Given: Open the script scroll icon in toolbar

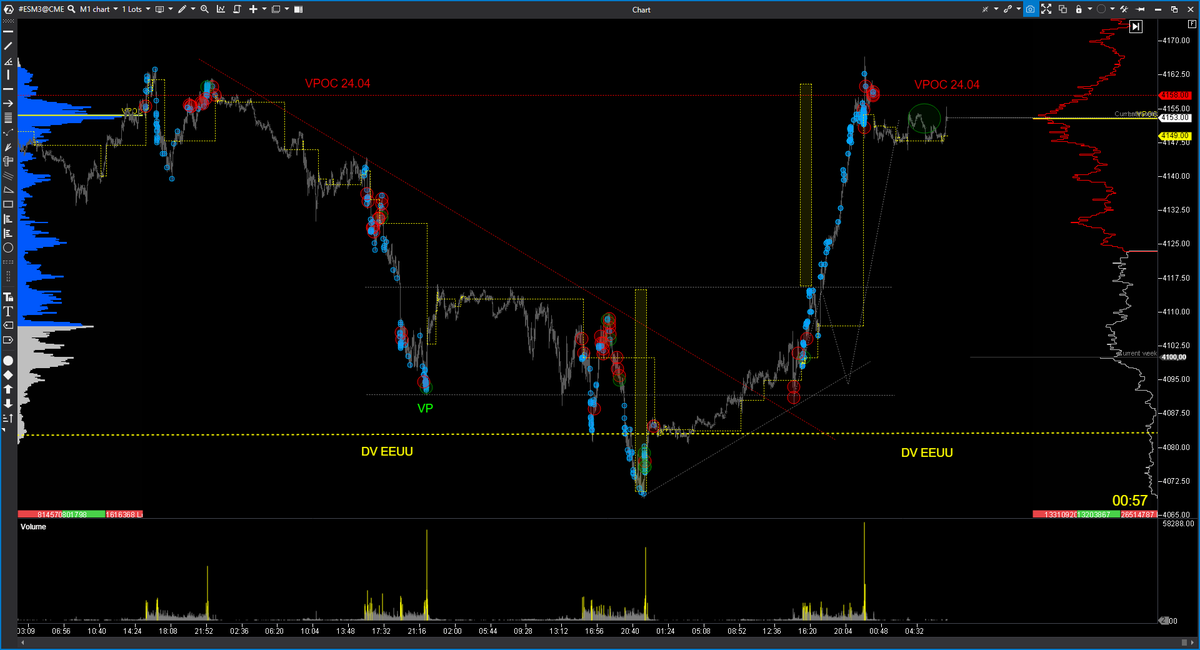Looking at the screenshot, I should coord(236,9).
